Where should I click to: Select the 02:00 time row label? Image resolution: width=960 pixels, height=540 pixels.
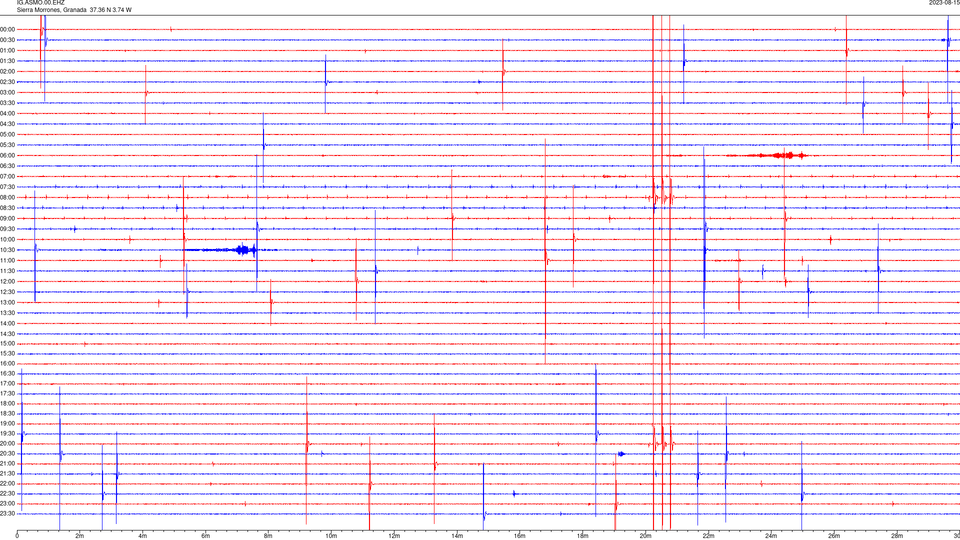7,72
